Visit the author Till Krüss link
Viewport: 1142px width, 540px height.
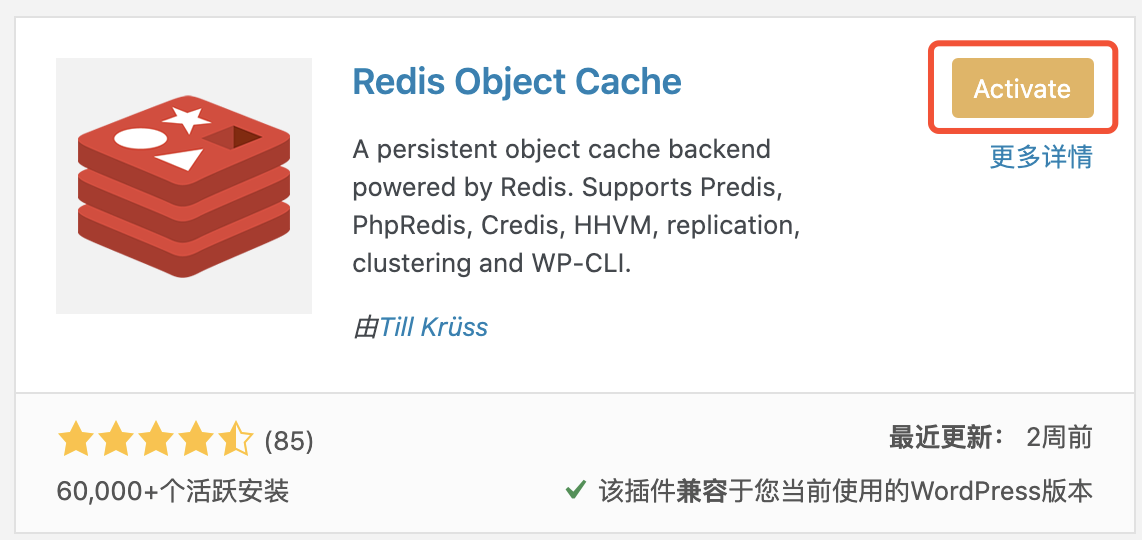pyautogui.click(x=433, y=327)
